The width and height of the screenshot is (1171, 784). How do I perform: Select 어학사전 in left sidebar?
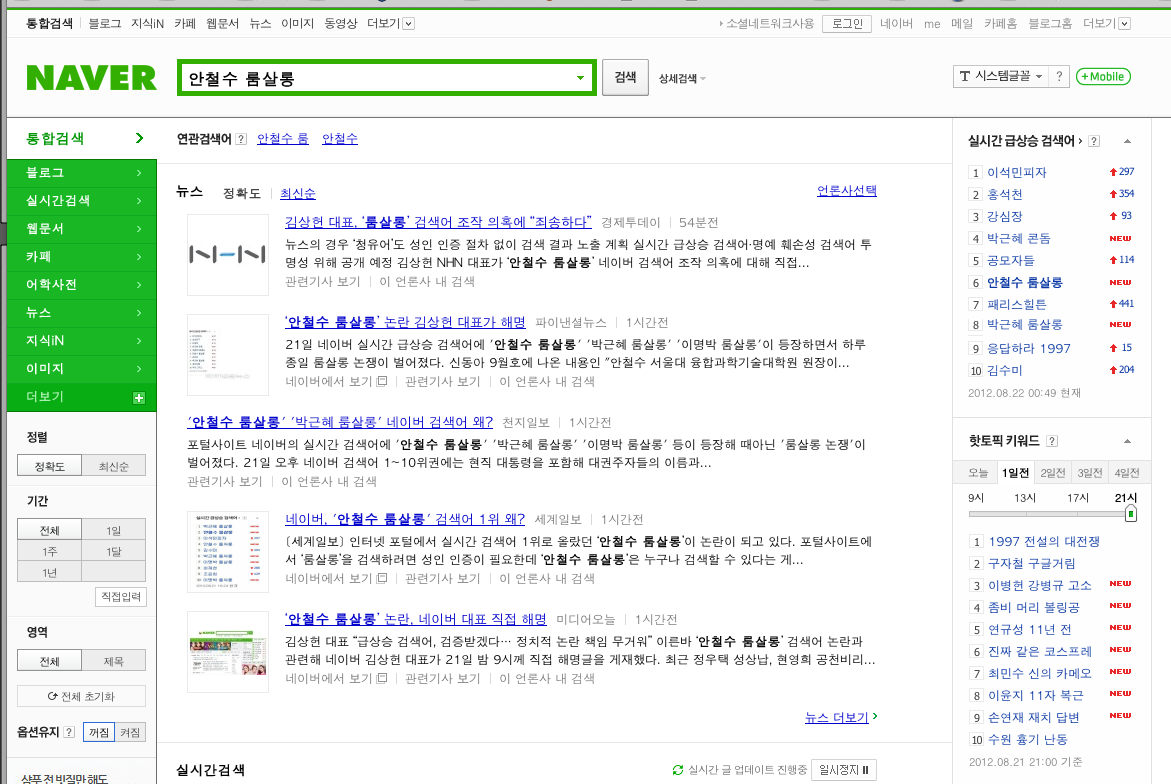pyautogui.click(x=81, y=284)
